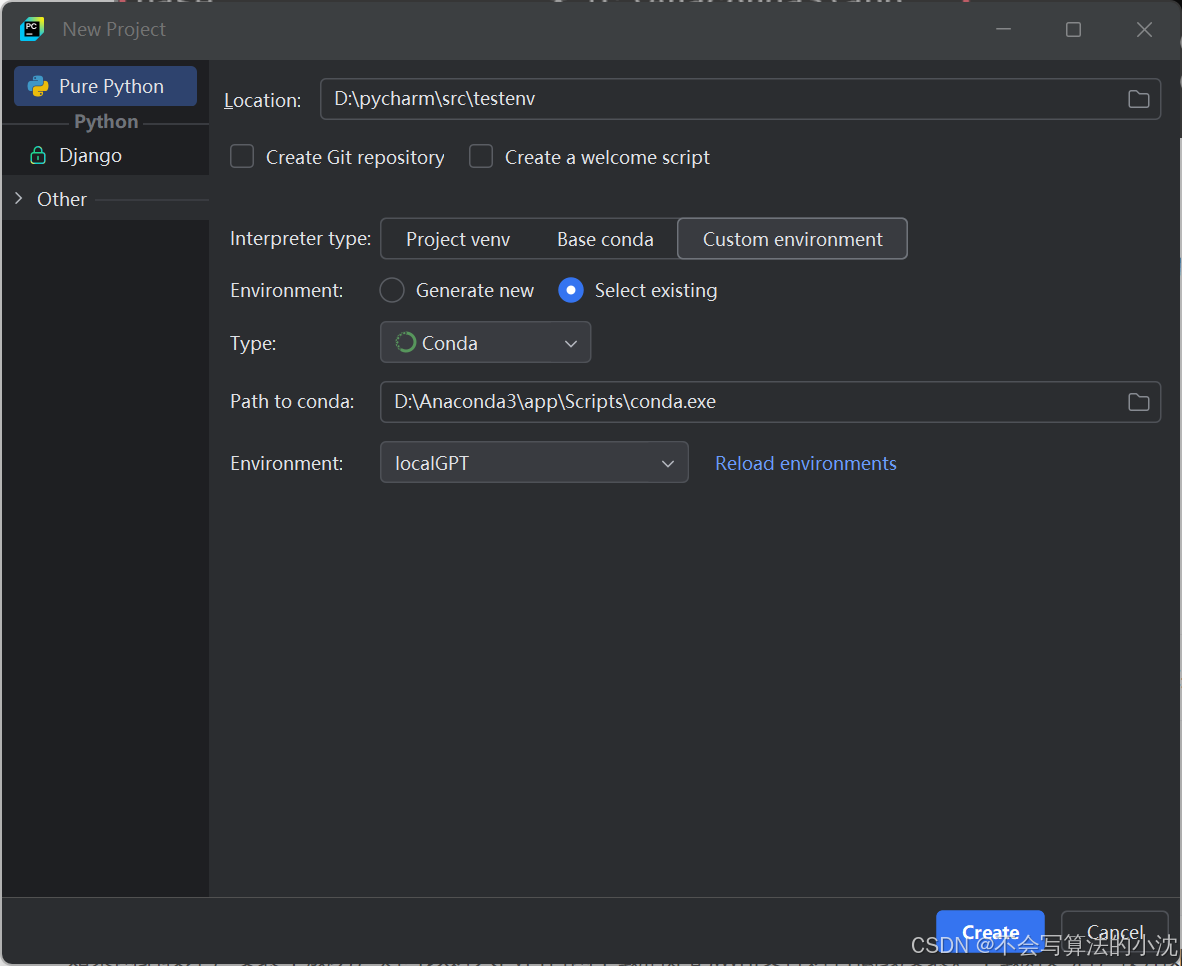The width and height of the screenshot is (1182, 966).
Task: Switch interpreter type to Project venv
Action: (x=458, y=239)
